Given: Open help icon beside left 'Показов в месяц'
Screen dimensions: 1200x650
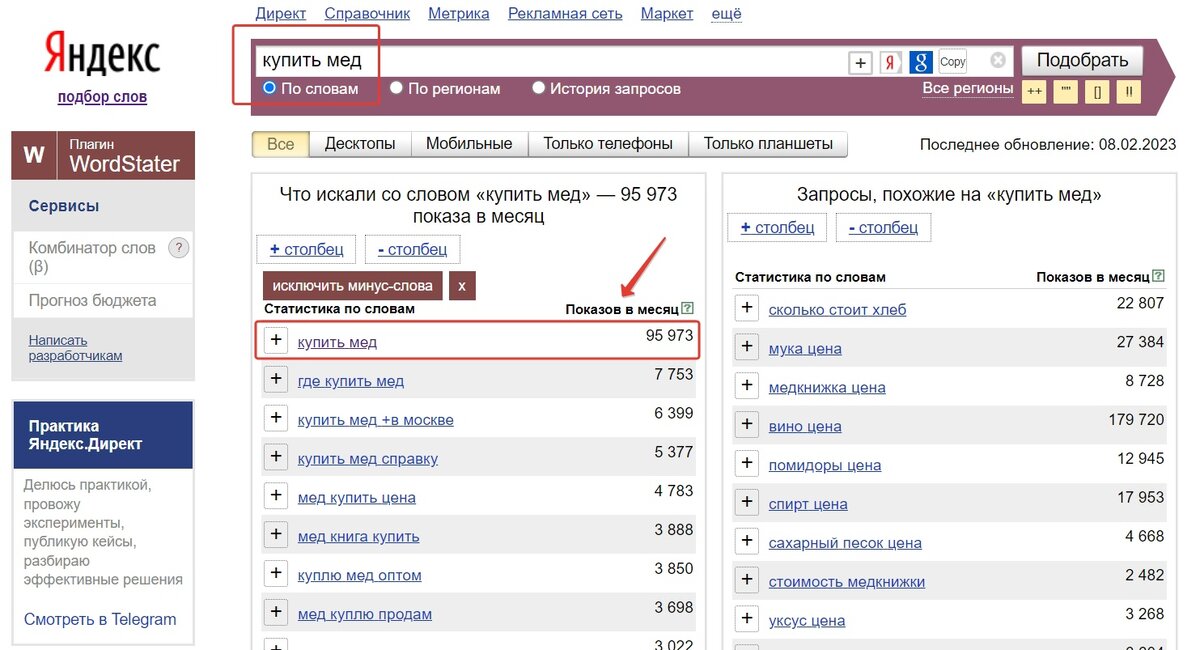Looking at the screenshot, I should tap(688, 309).
